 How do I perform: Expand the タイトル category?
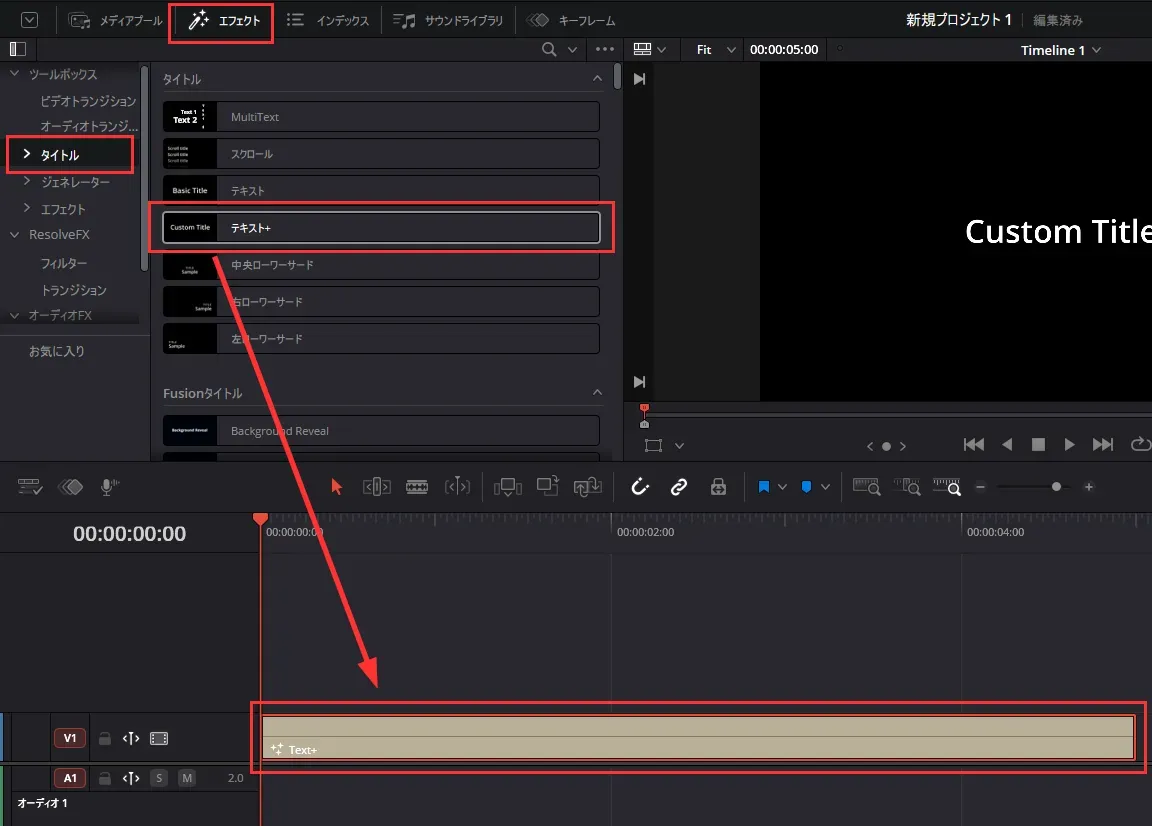(x=26, y=154)
